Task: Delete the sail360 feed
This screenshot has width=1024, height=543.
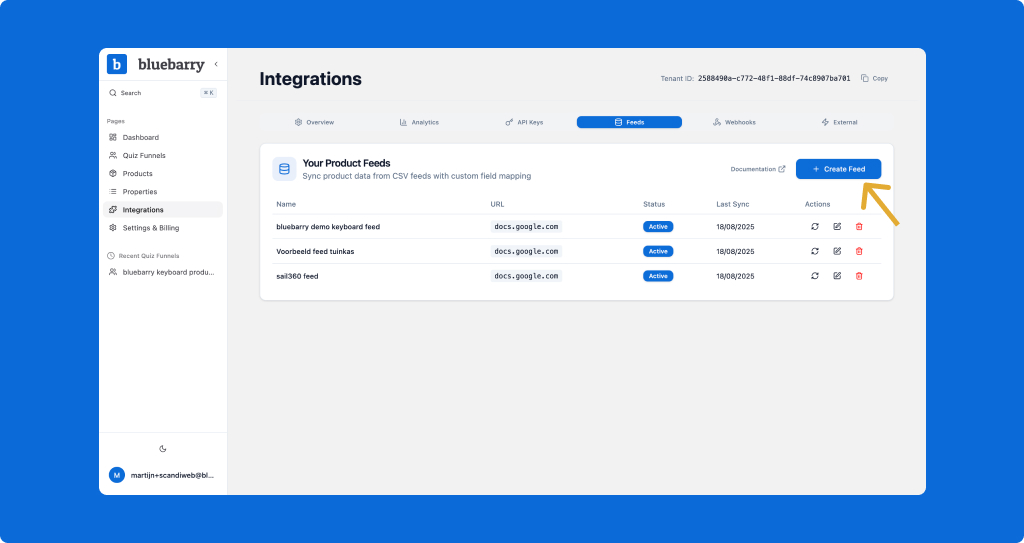Action: pos(859,276)
